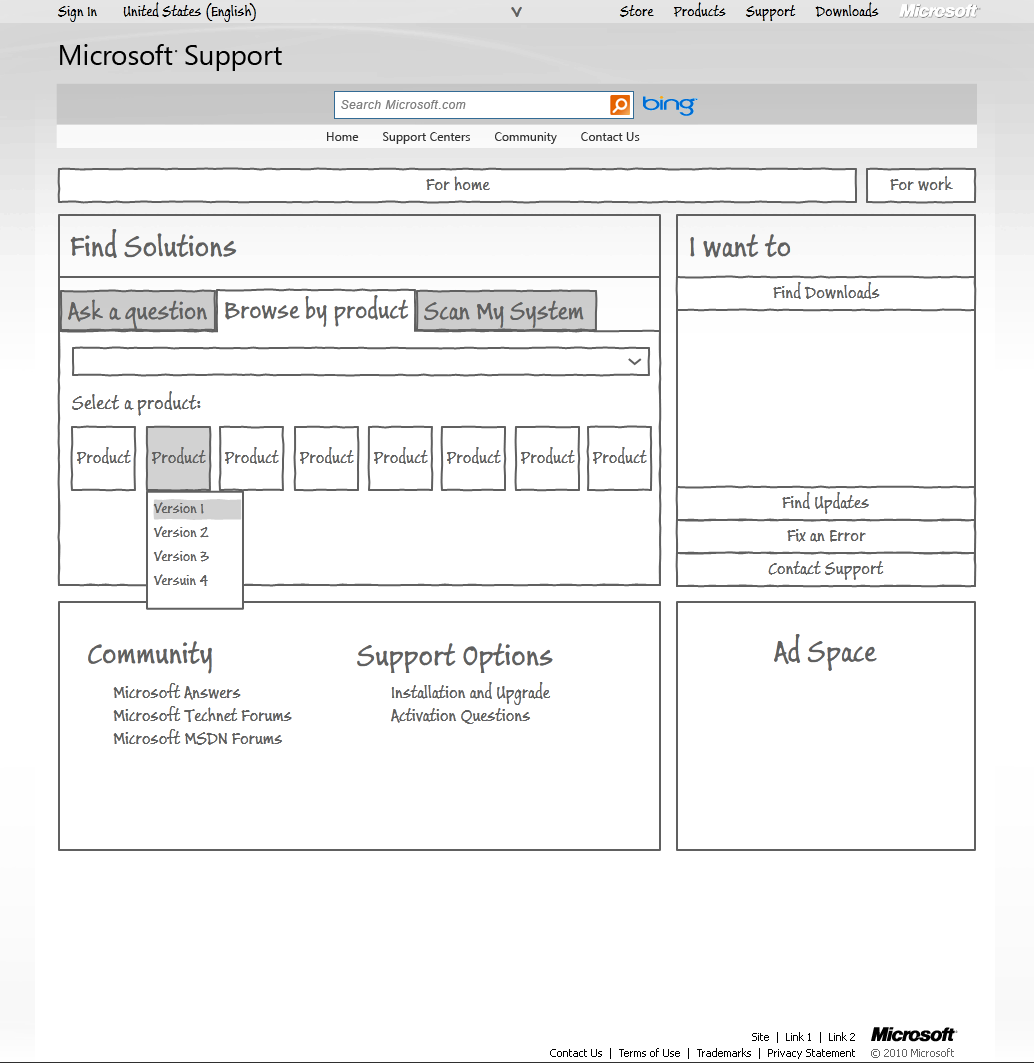
Task: Select the fourth Product tile
Action: [326, 458]
